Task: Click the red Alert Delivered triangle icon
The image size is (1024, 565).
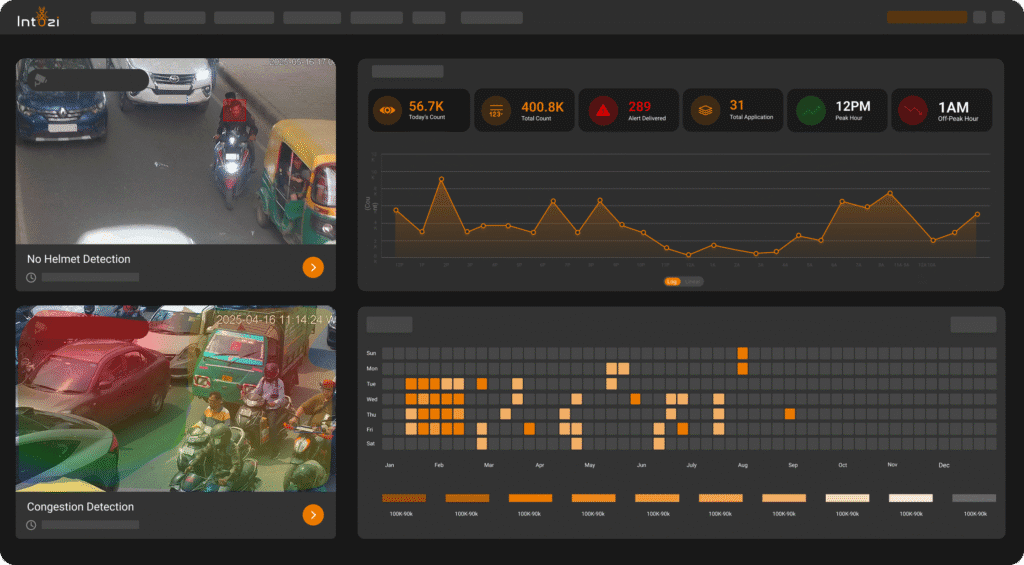Action: coord(603,110)
